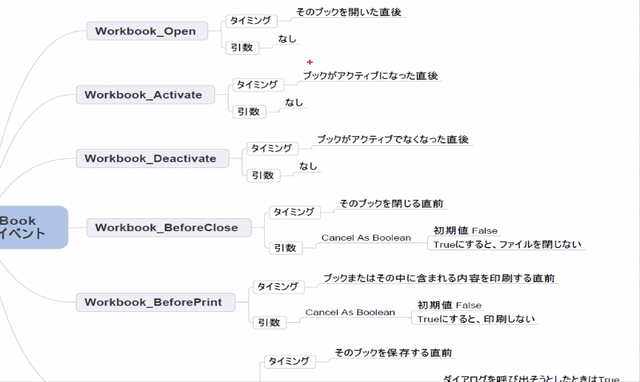640x382 pixels.
Task: Click Trueにすると、ファイルを閉じない note
Action: click(507, 244)
